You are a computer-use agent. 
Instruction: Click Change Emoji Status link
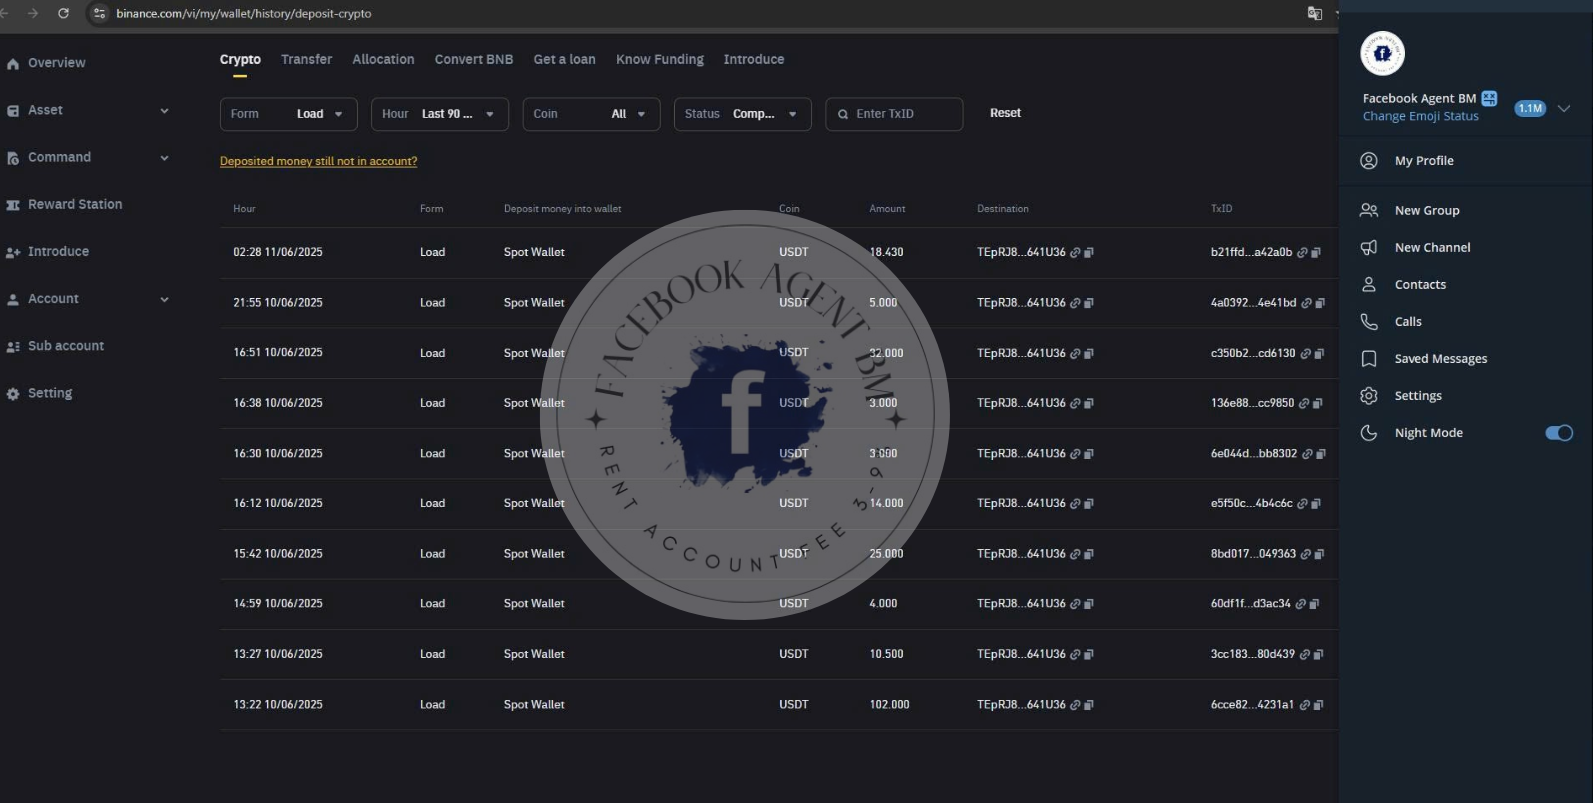[1421, 116]
